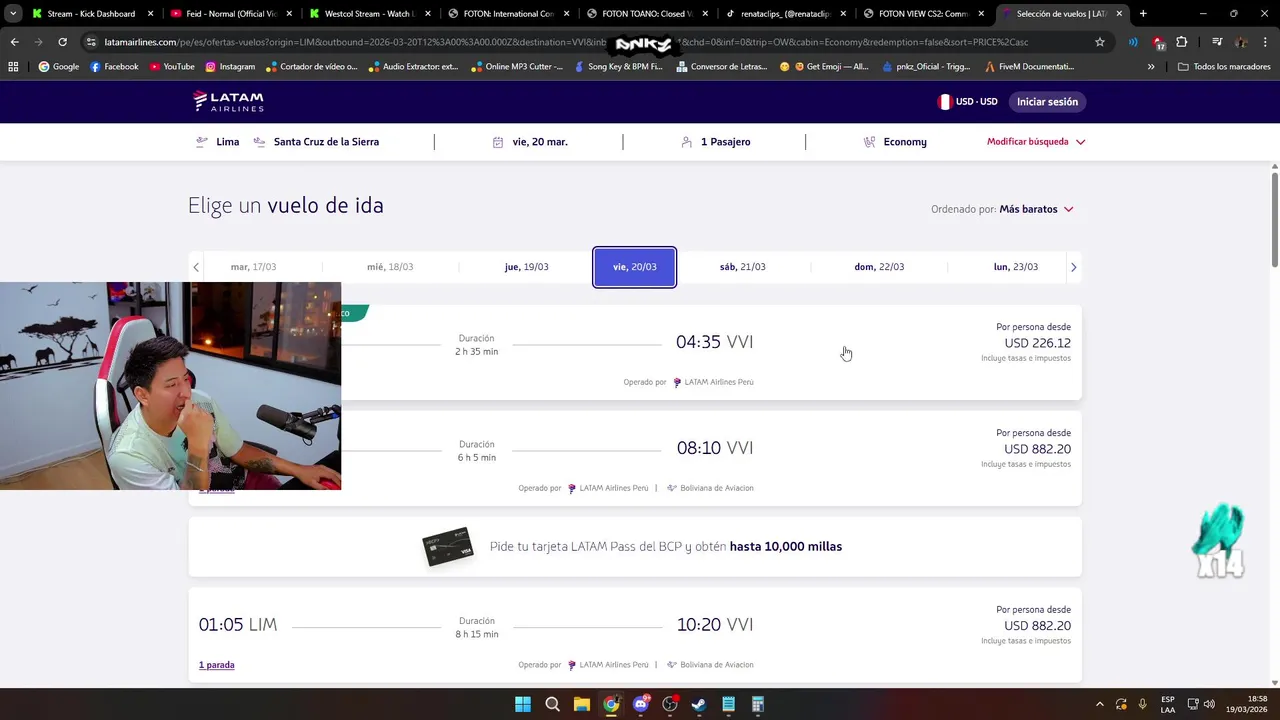Bookmark this page with star icon
The width and height of the screenshot is (1280, 720).
pos(1100,42)
